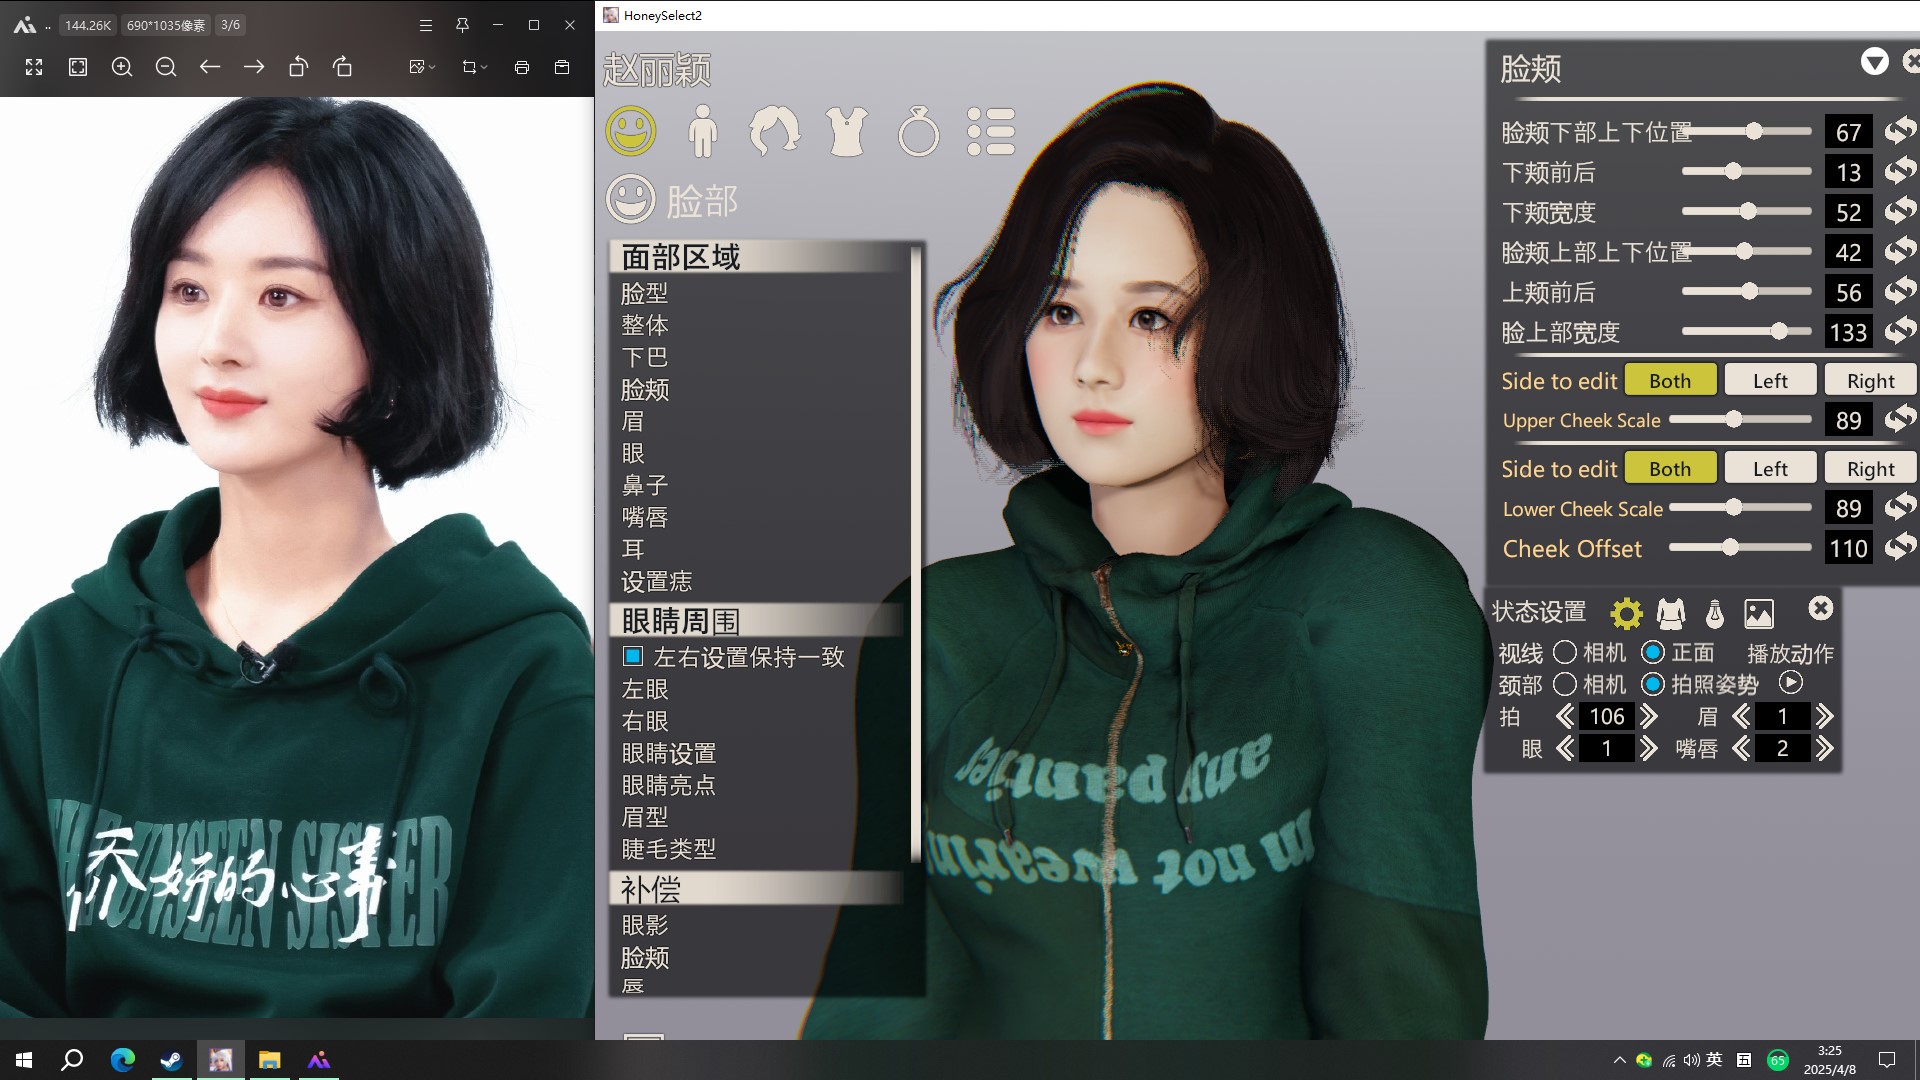1920x1080 pixels.
Task: Select 眼睛设置 in the eye section
Action: 669,754
